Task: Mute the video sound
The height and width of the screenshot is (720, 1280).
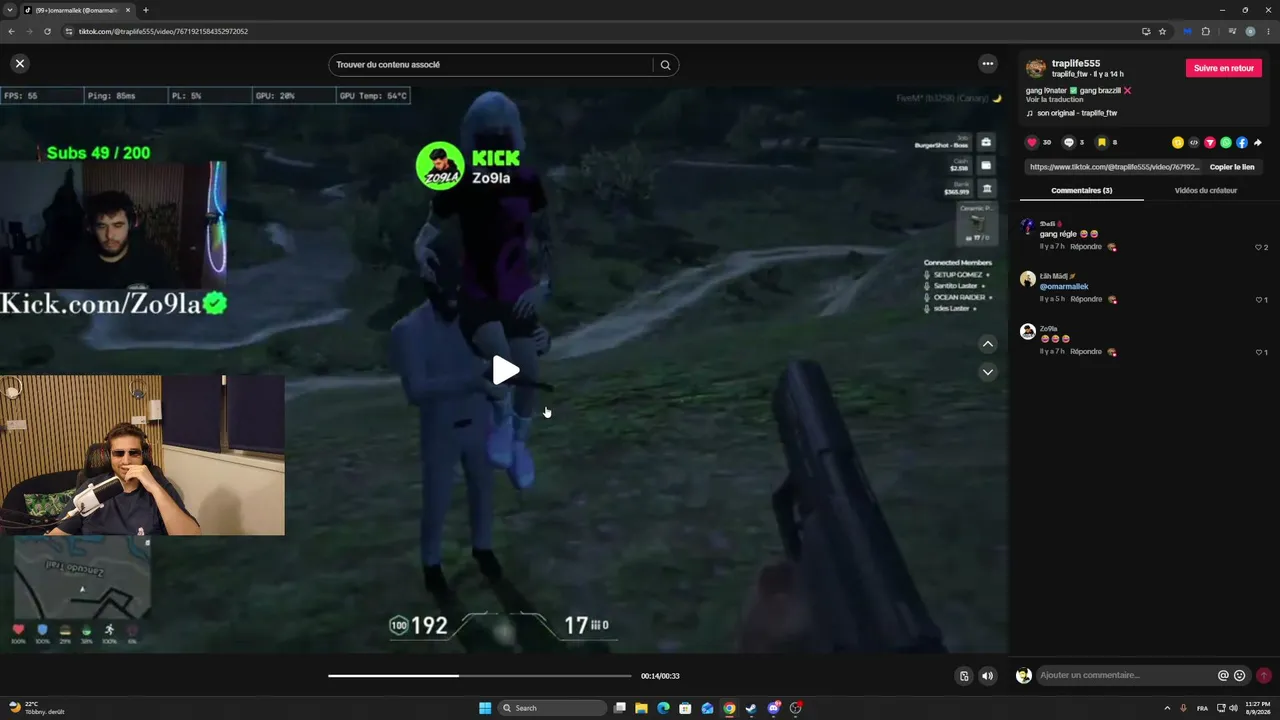Action: [988, 676]
